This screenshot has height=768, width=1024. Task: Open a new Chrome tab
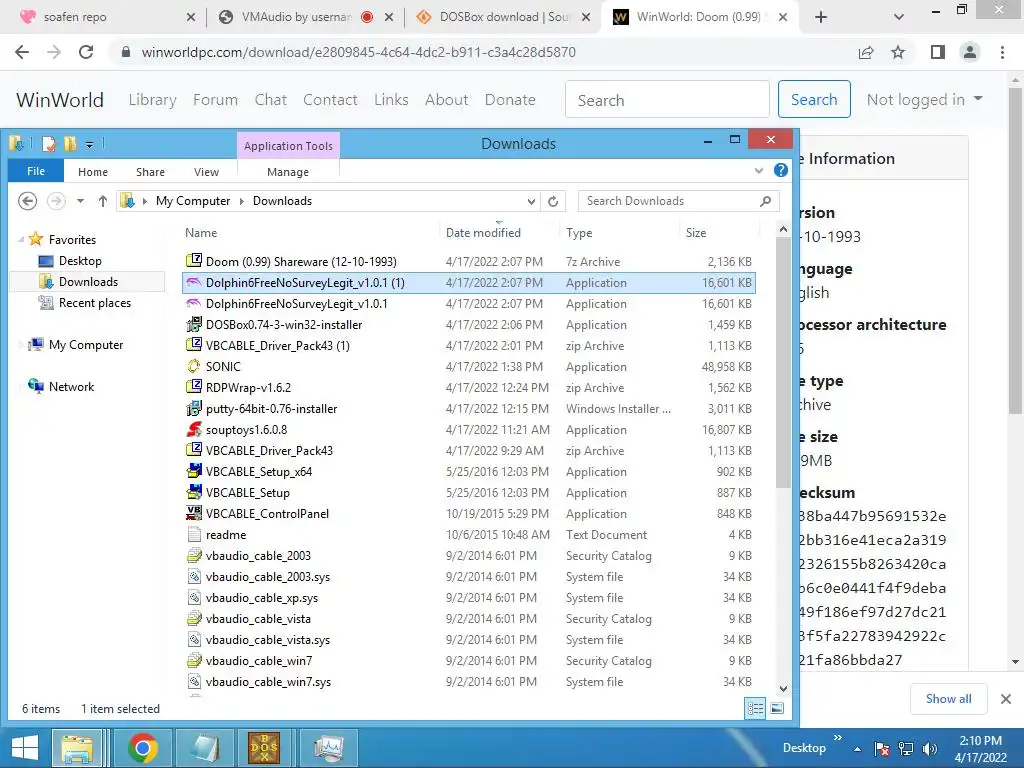click(821, 17)
